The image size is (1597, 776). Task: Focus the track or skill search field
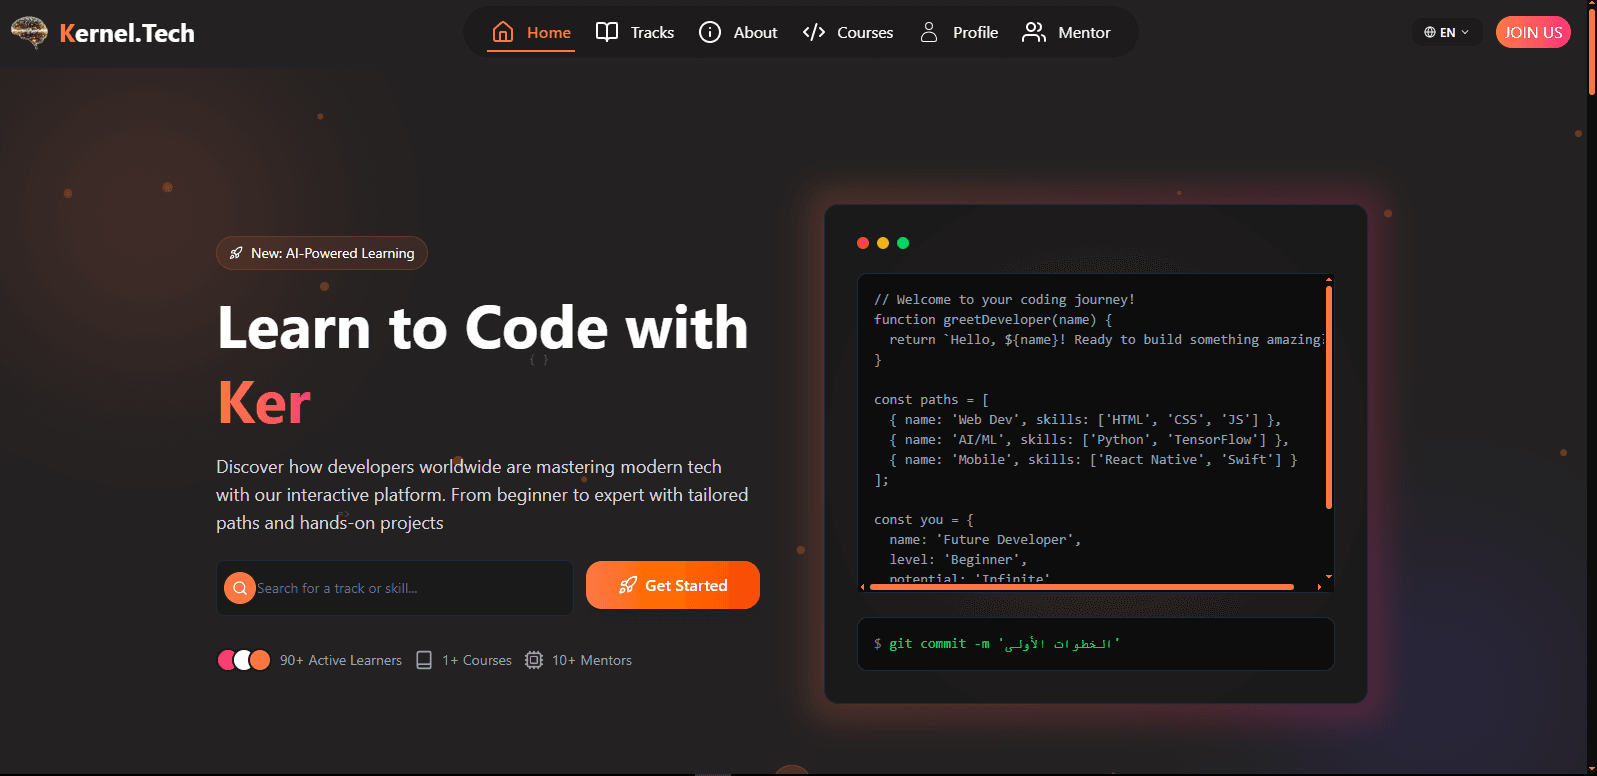395,588
